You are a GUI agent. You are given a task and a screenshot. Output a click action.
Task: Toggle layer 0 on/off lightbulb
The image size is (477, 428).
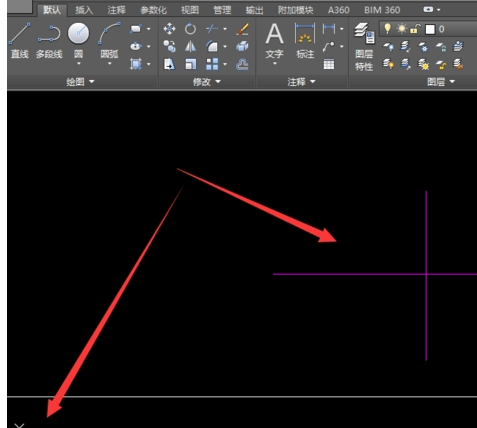coord(387,28)
